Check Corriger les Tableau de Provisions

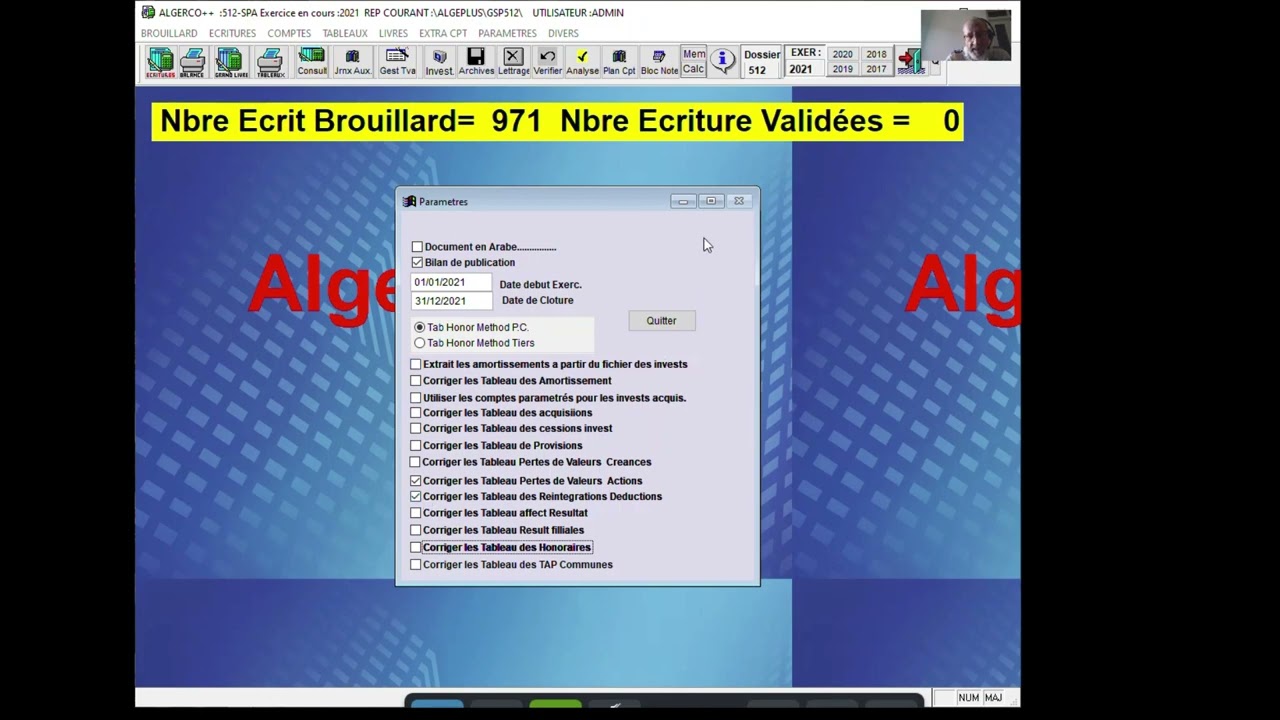tap(416, 446)
